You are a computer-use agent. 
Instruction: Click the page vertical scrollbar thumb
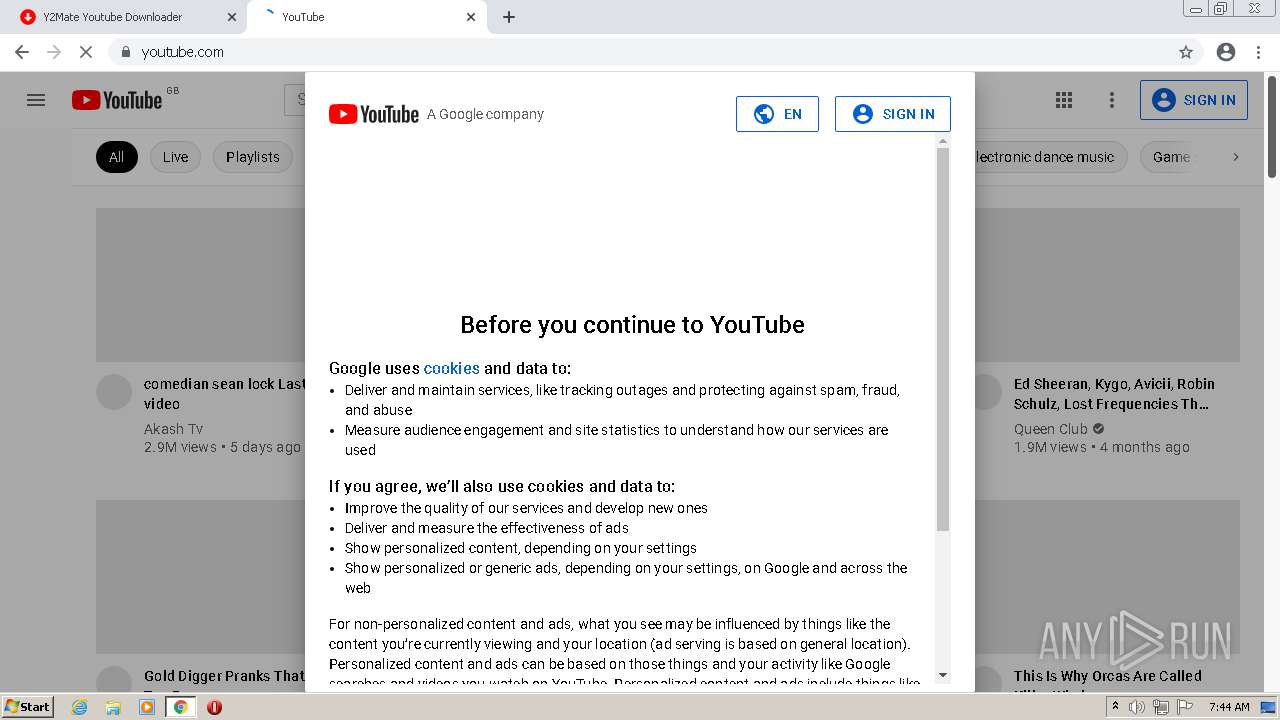[x=1272, y=127]
